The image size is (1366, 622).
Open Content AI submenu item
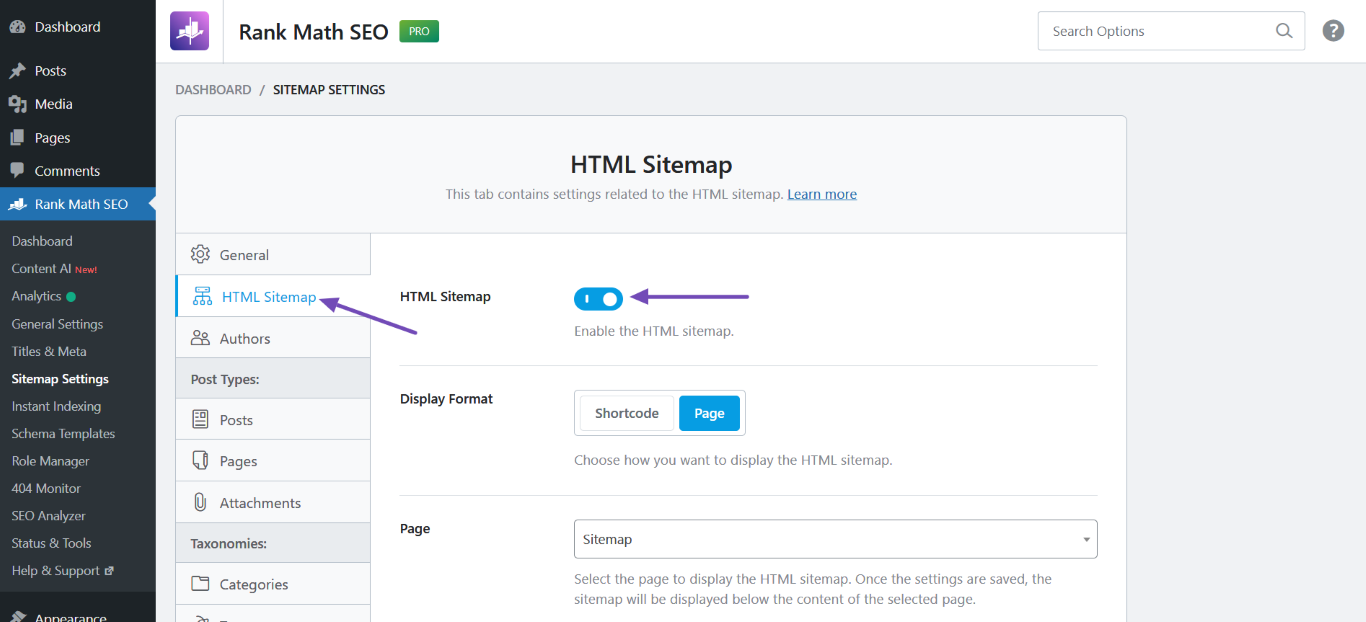54,269
